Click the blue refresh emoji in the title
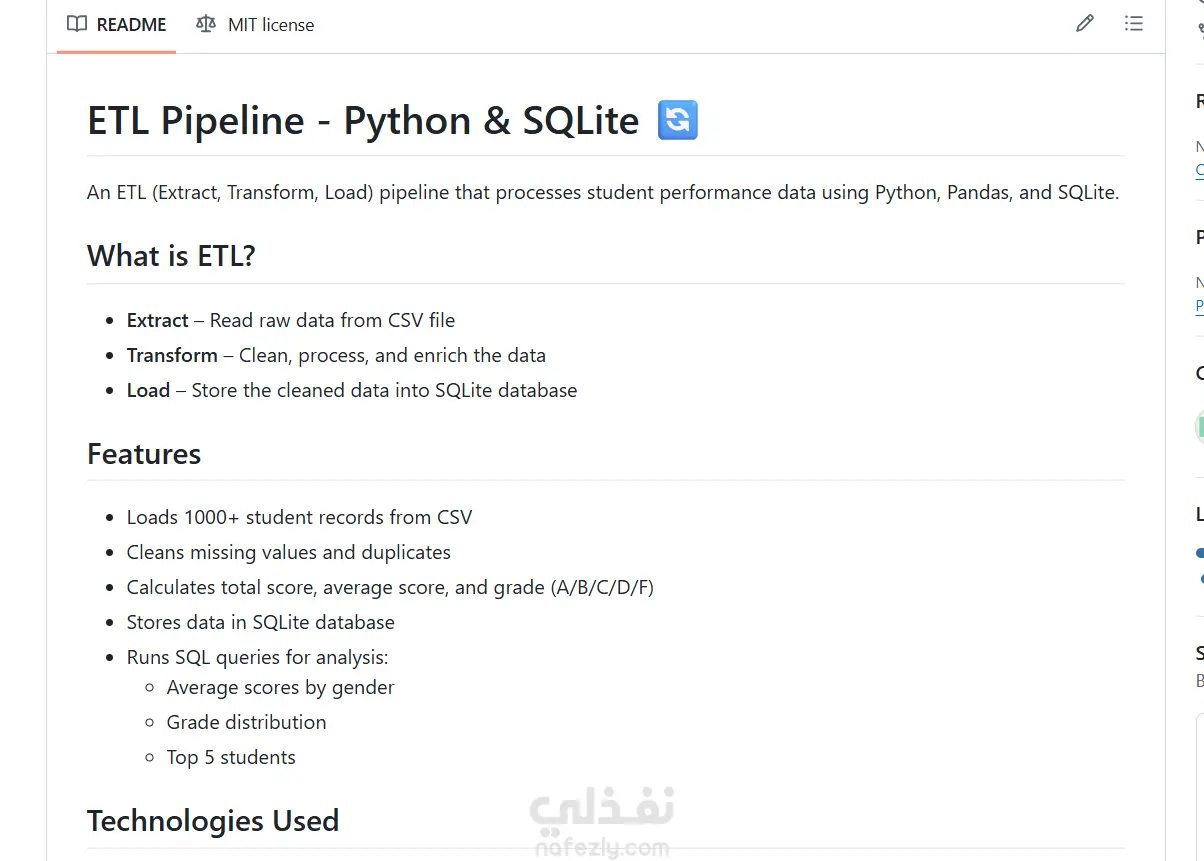 coord(677,121)
